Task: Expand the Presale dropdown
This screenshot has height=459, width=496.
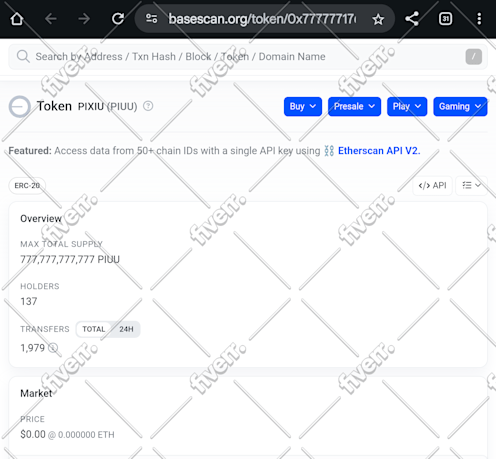Action: tap(354, 107)
